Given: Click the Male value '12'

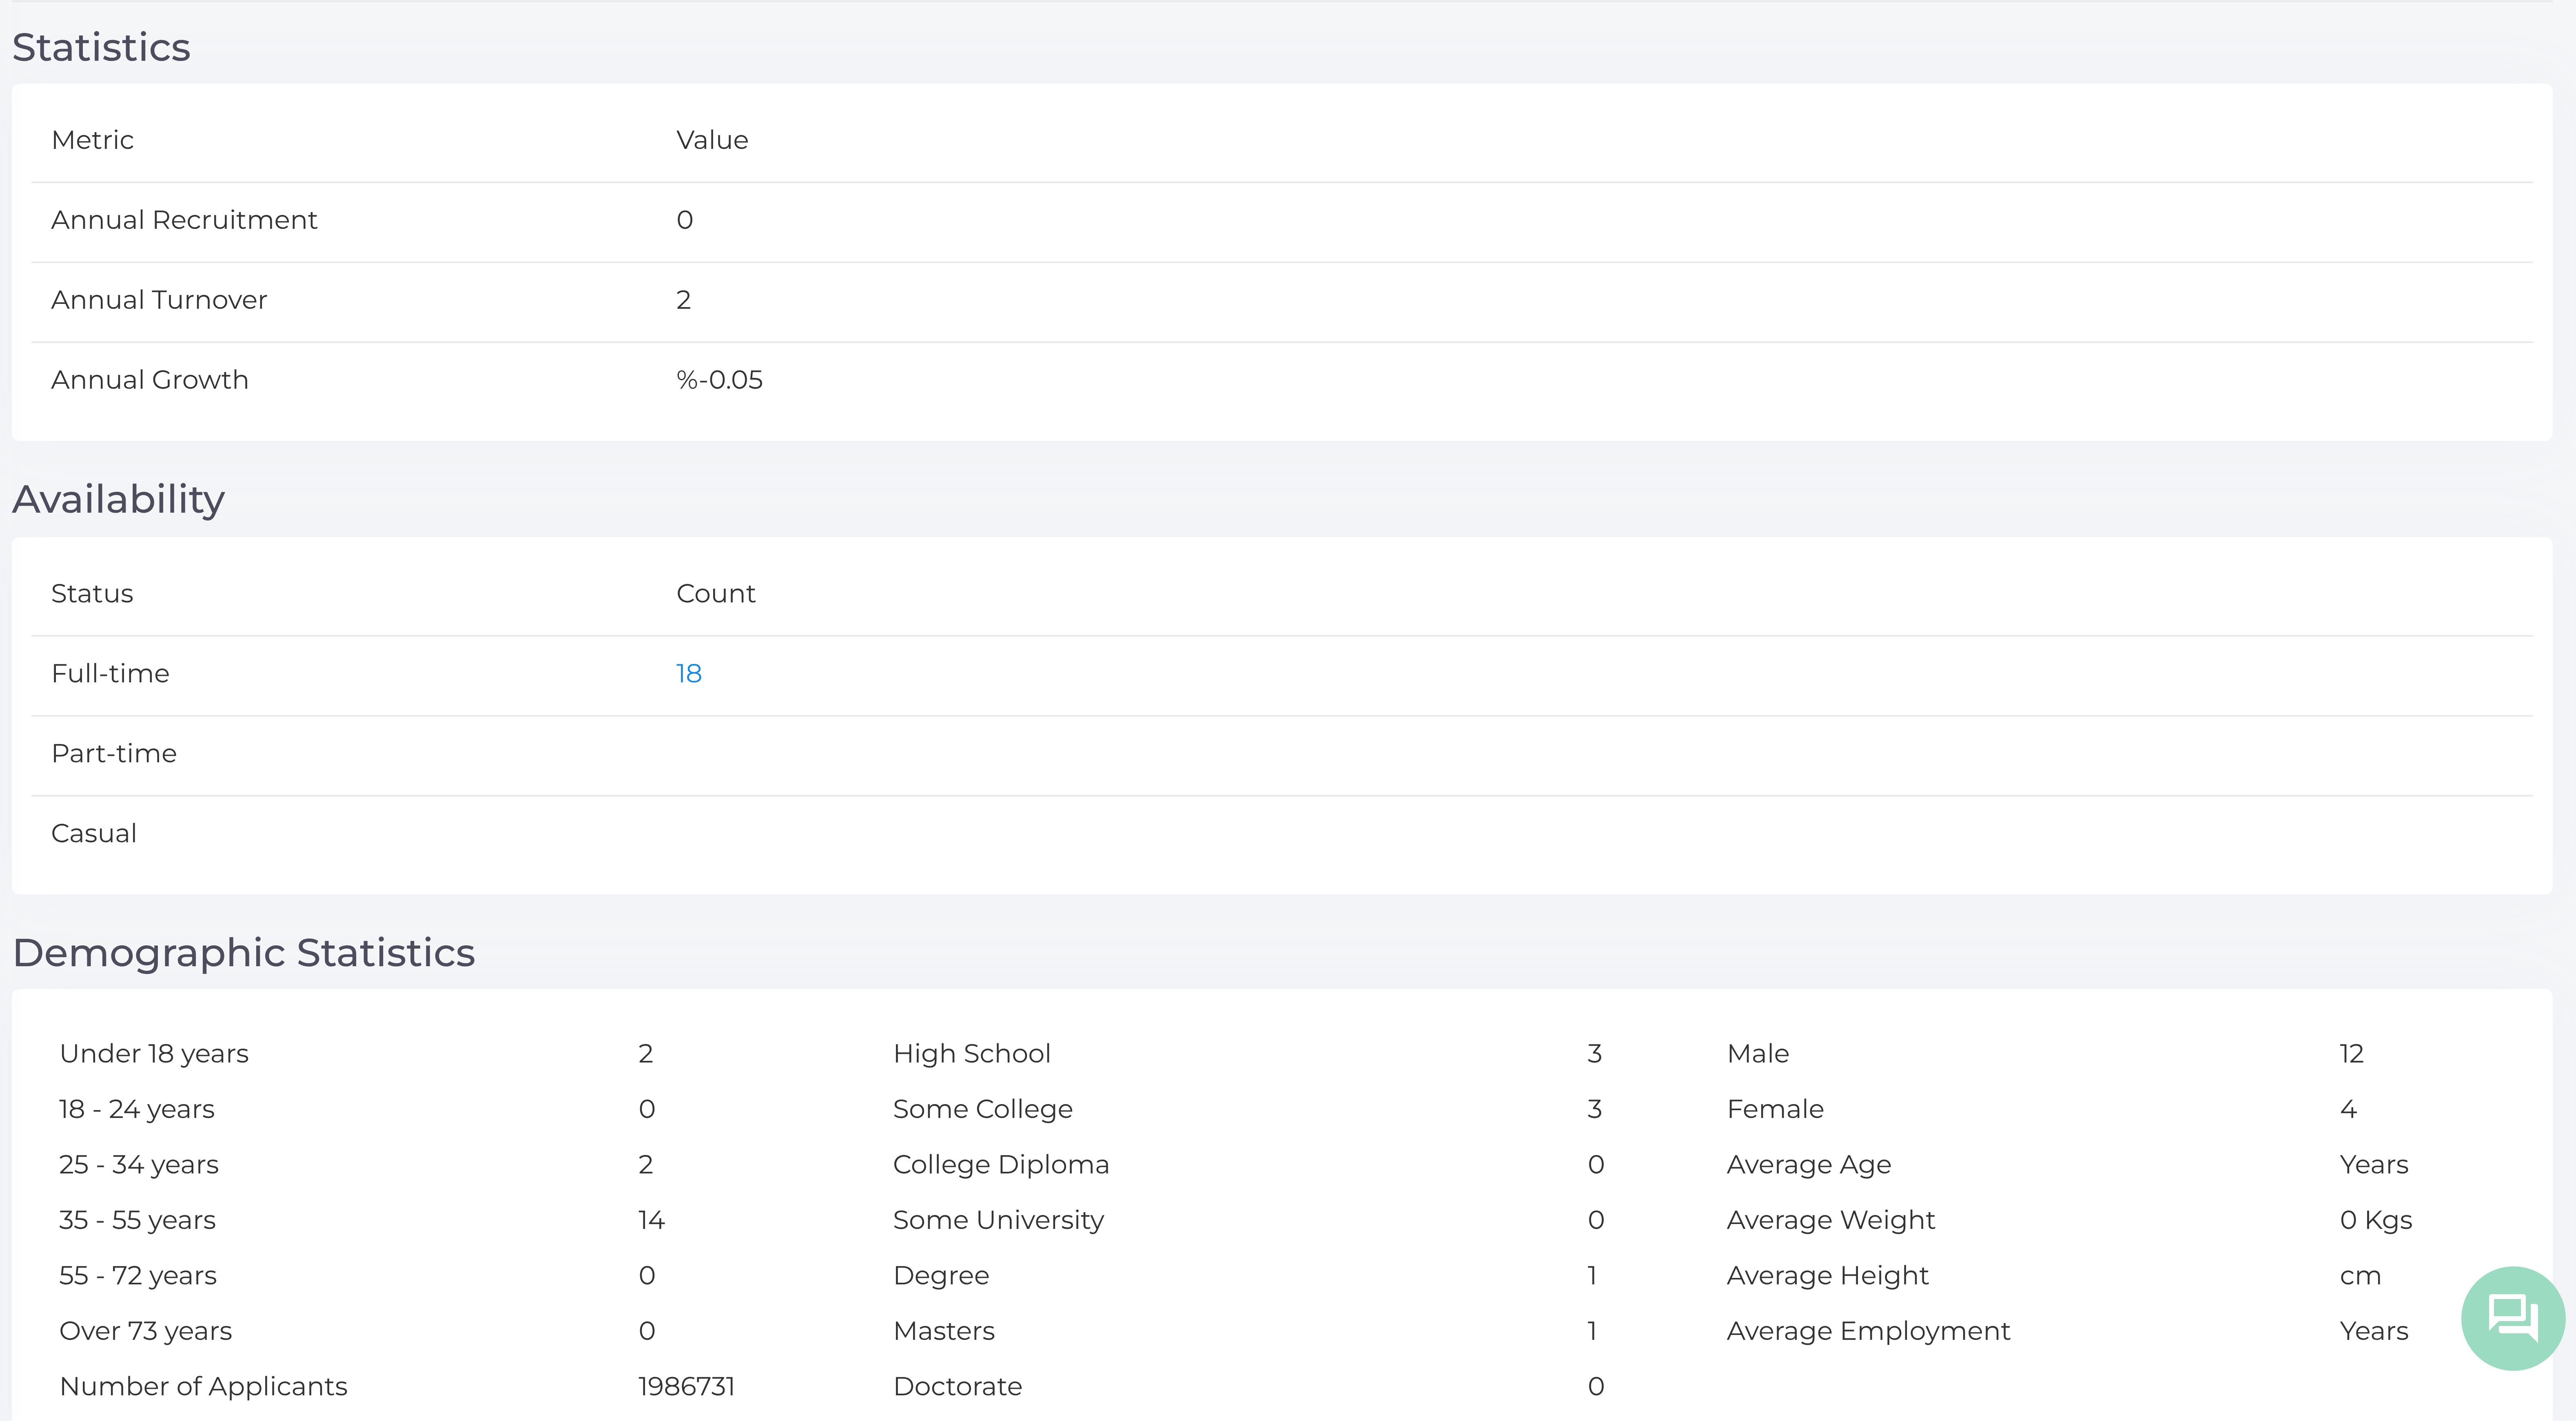Looking at the screenshot, I should point(2352,1054).
